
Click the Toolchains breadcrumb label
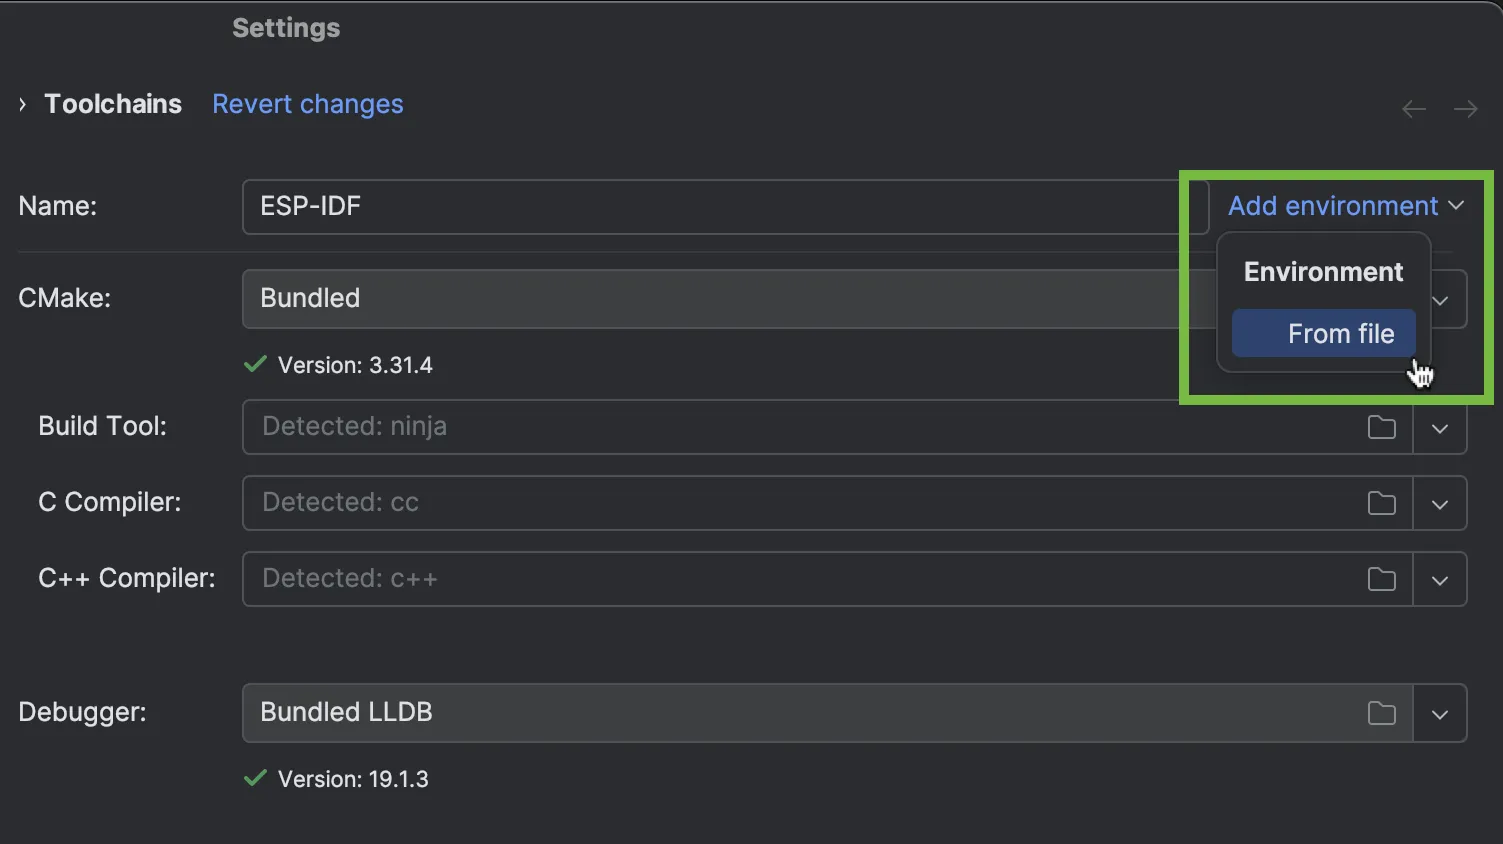pos(113,104)
